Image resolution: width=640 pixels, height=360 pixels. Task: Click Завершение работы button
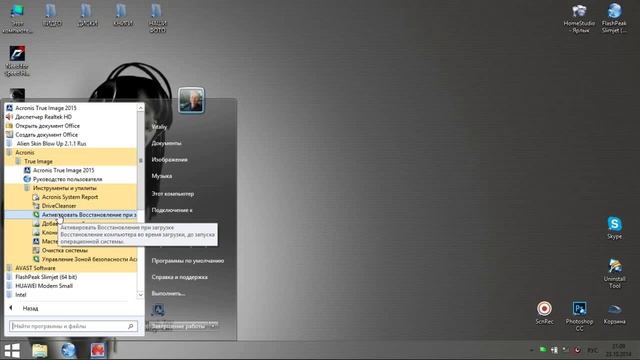tap(178, 326)
